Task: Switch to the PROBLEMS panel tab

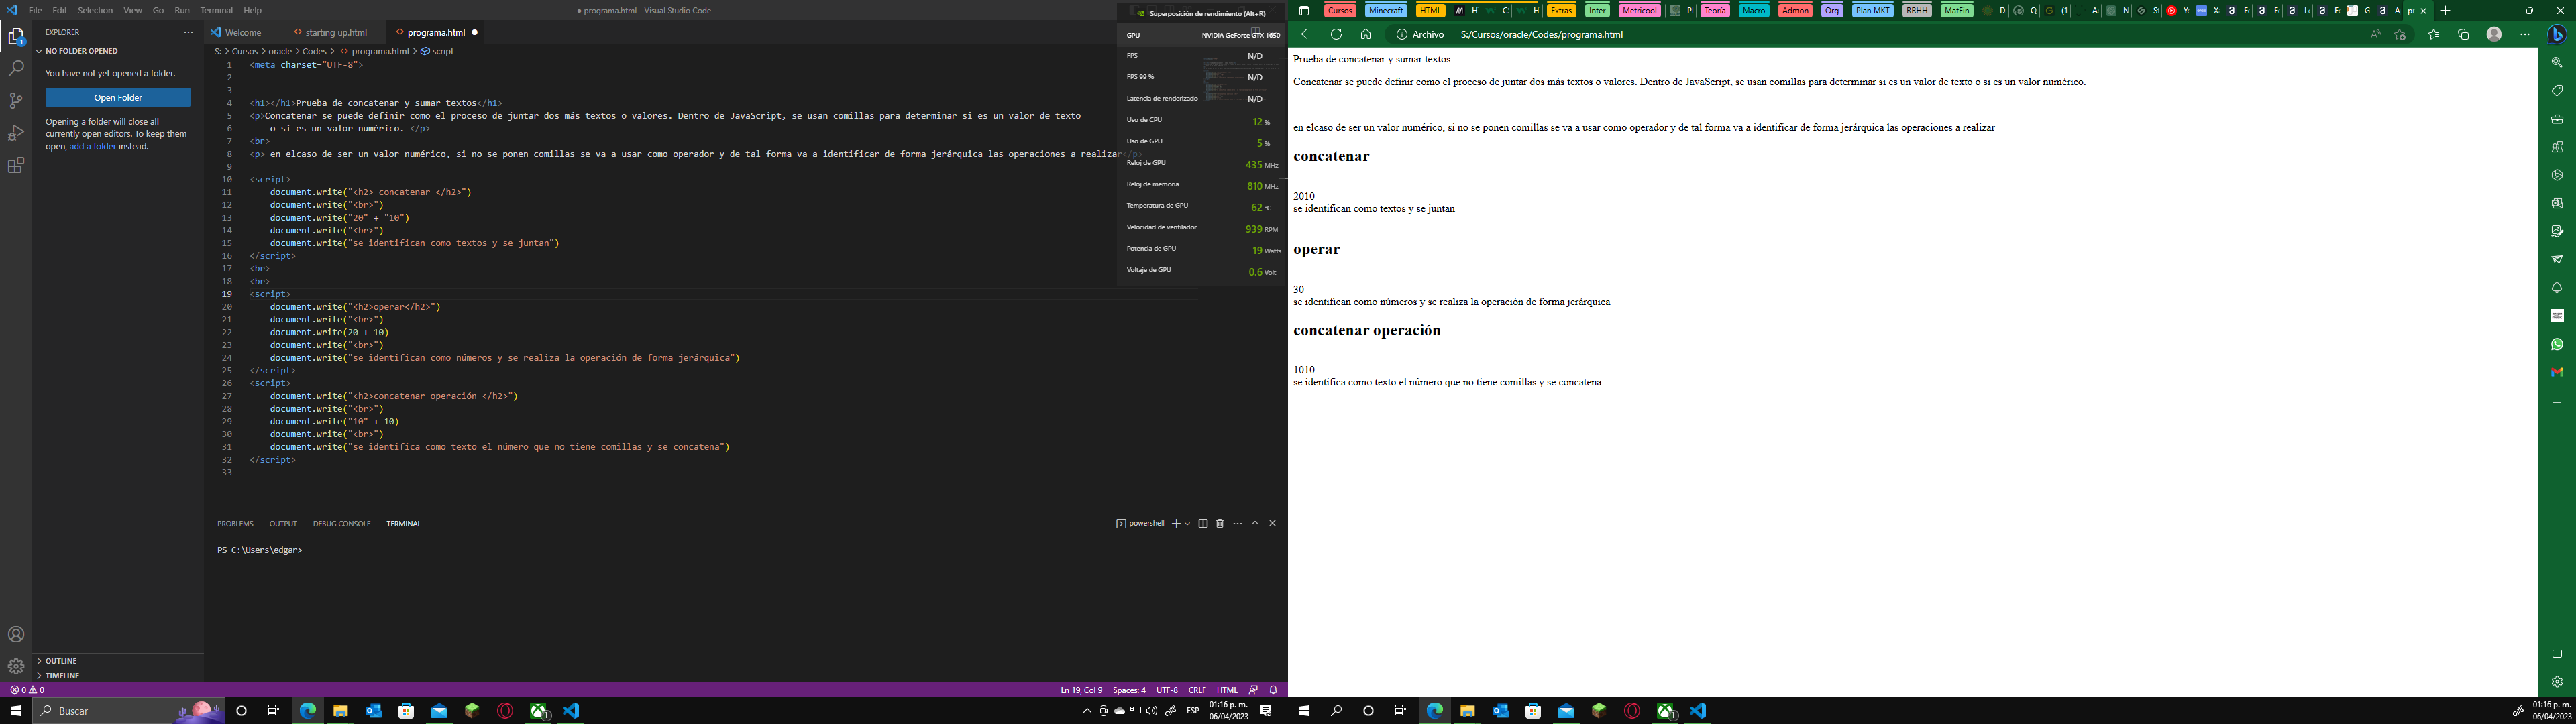Action: click(235, 523)
